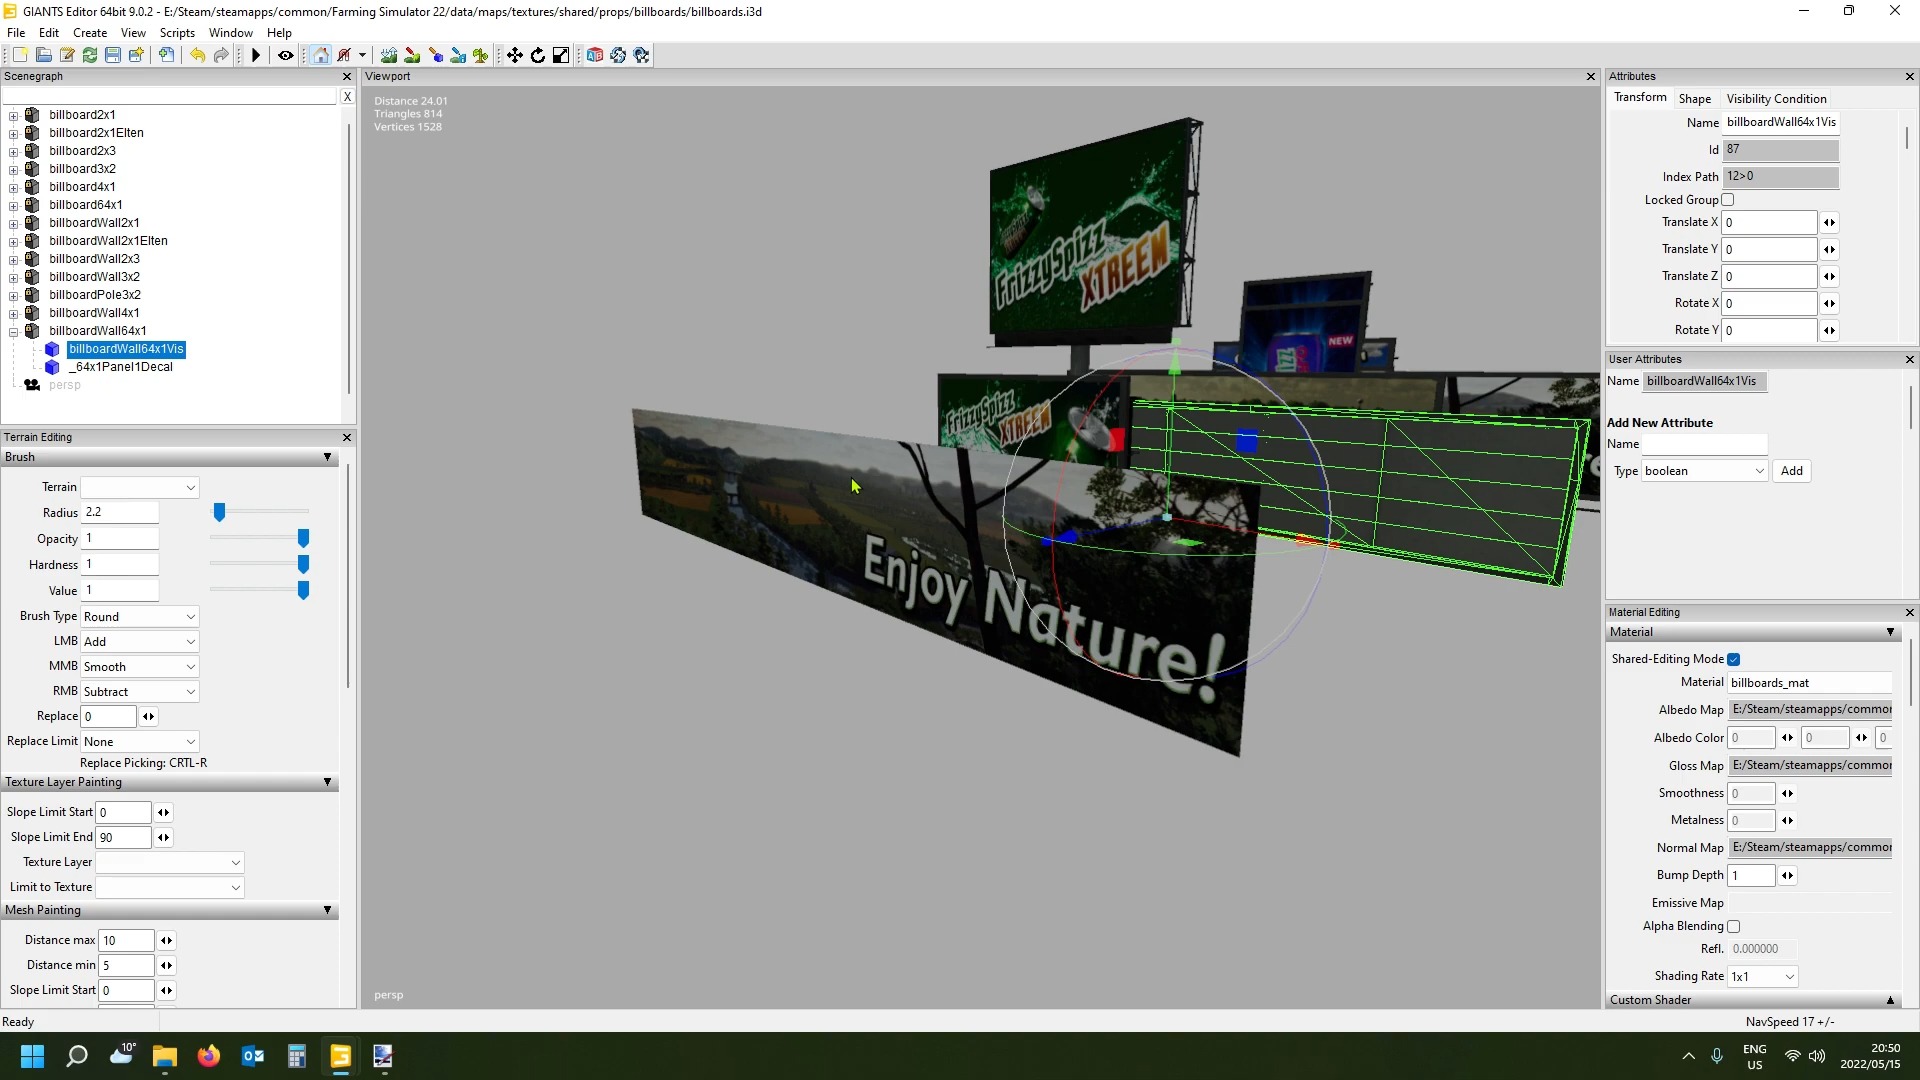Open the Create menu
This screenshot has width=1920, height=1080.
coord(90,33)
